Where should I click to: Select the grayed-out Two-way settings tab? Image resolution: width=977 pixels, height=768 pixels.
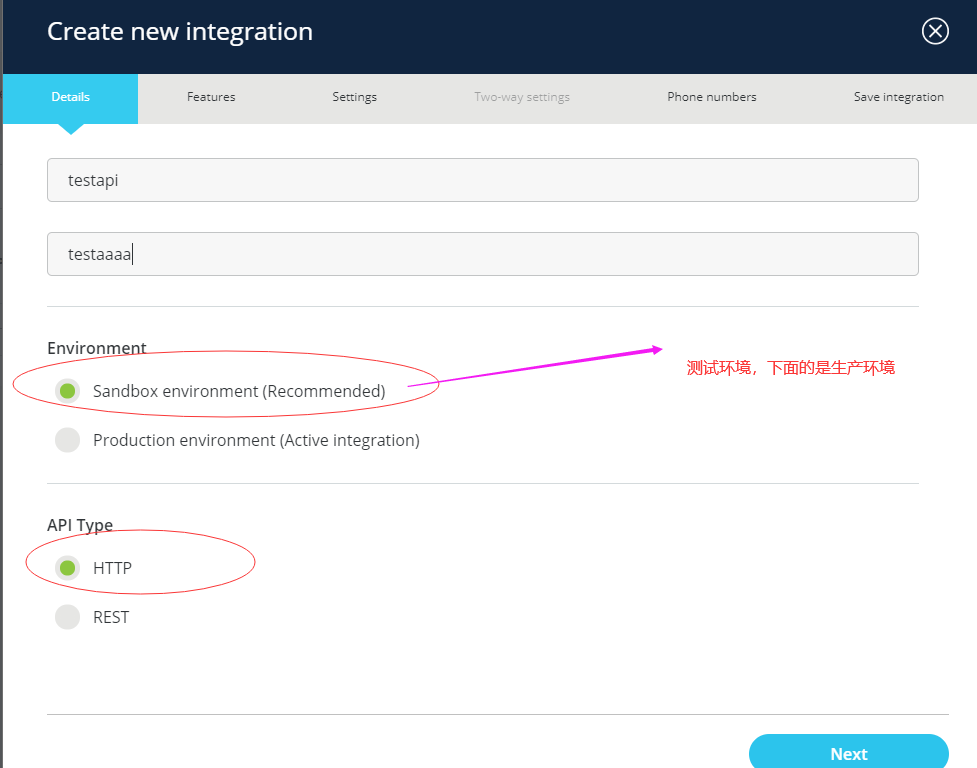click(522, 97)
